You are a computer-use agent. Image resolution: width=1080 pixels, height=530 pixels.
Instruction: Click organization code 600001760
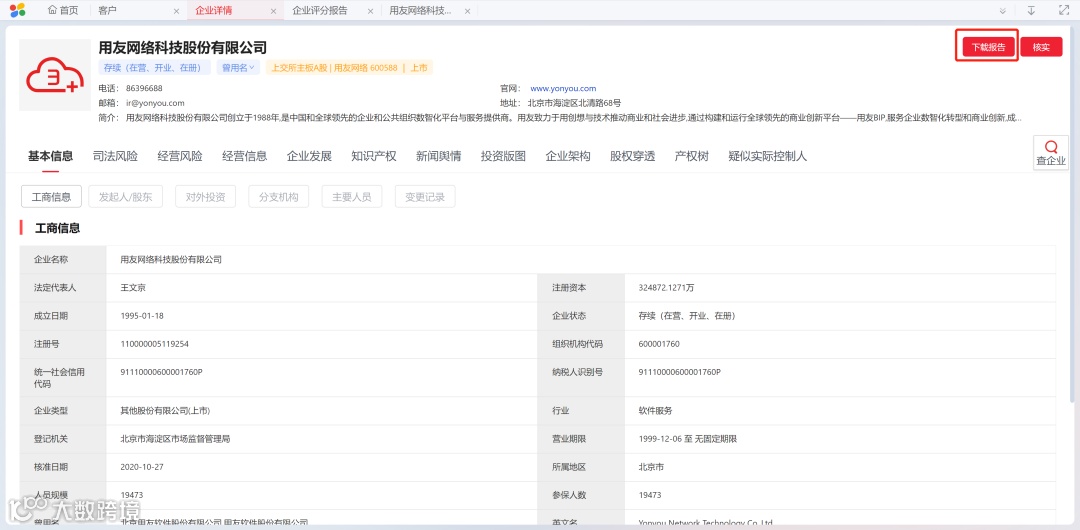pyautogui.click(x=659, y=344)
